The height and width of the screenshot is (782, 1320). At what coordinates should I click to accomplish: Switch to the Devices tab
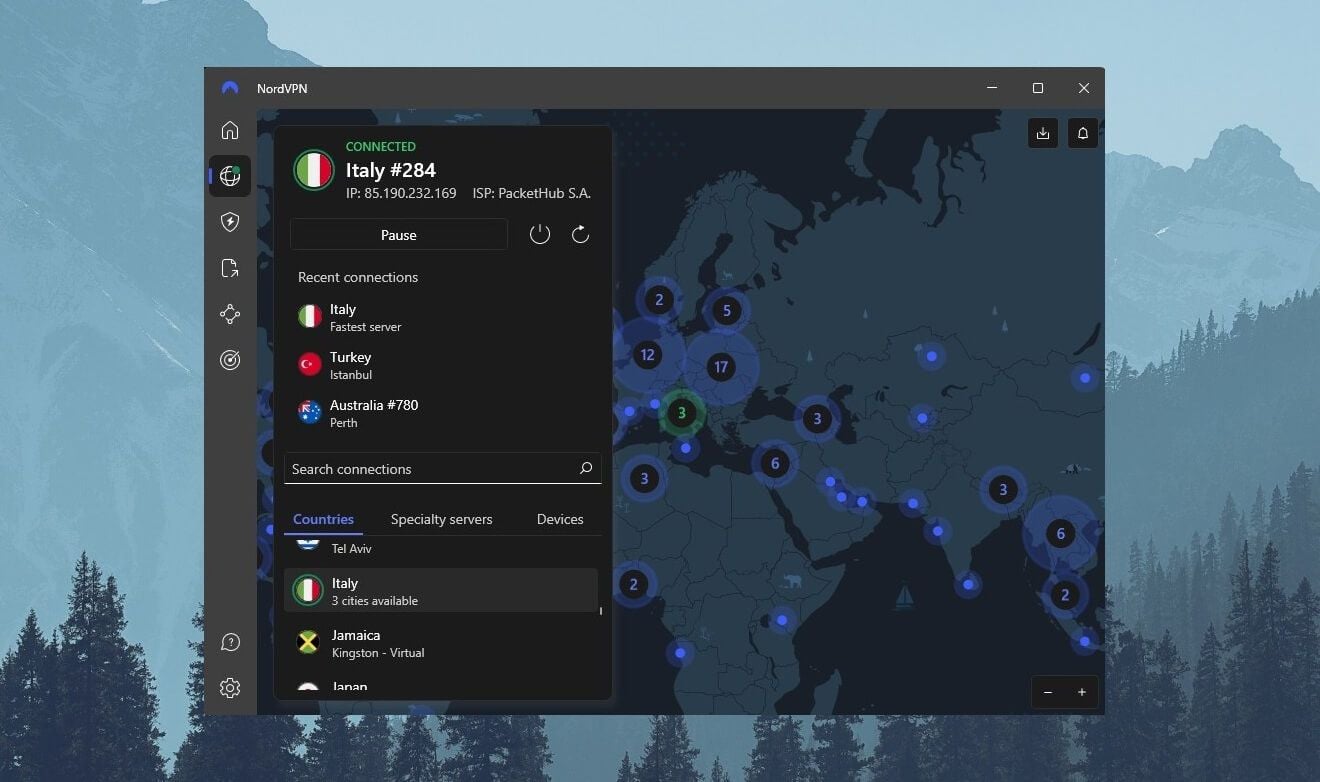[560, 519]
